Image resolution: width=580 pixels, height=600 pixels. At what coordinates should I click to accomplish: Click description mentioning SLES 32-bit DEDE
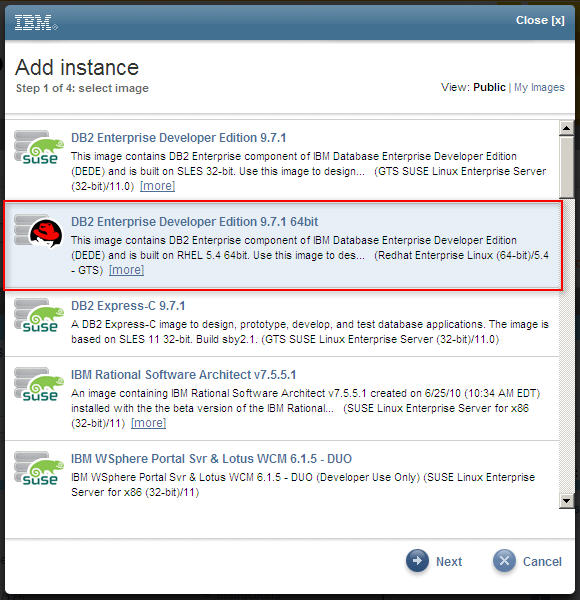pyautogui.click(x=308, y=171)
